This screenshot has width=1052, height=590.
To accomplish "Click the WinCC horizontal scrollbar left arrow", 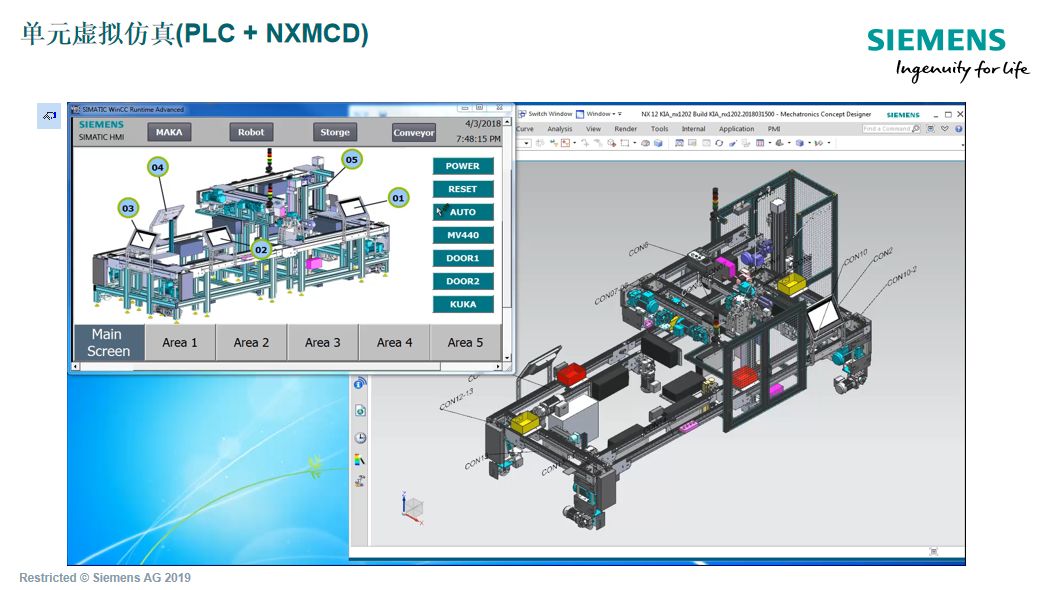I will pos(74,366).
